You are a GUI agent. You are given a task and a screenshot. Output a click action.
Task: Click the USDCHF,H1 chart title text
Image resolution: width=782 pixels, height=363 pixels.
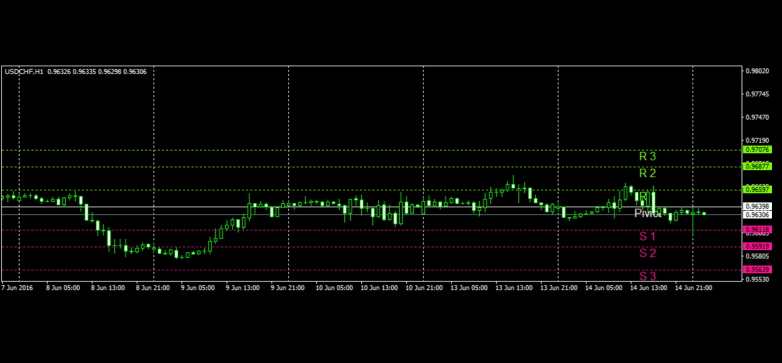coord(24,72)
